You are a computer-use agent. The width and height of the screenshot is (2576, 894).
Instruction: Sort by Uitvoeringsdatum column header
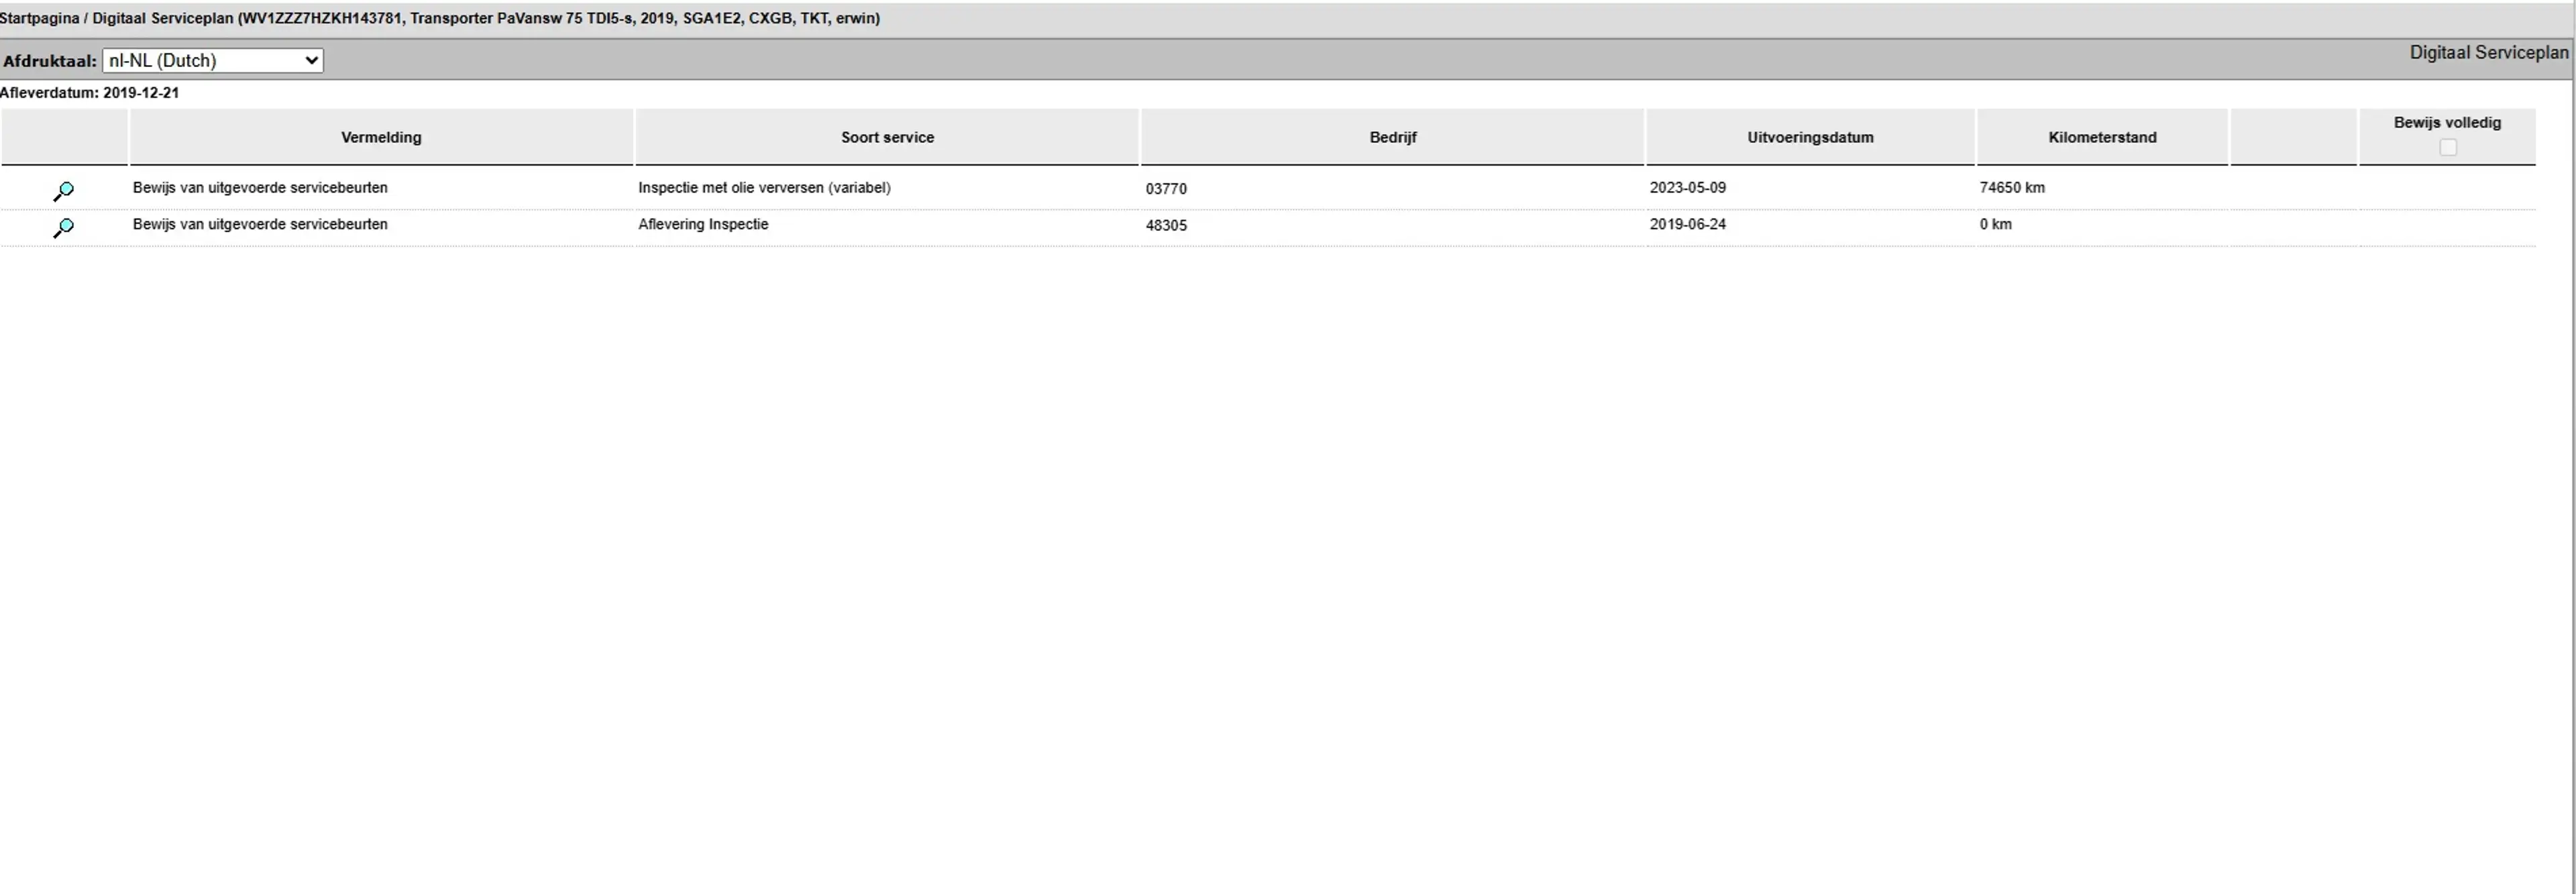tap(1810, 137)
